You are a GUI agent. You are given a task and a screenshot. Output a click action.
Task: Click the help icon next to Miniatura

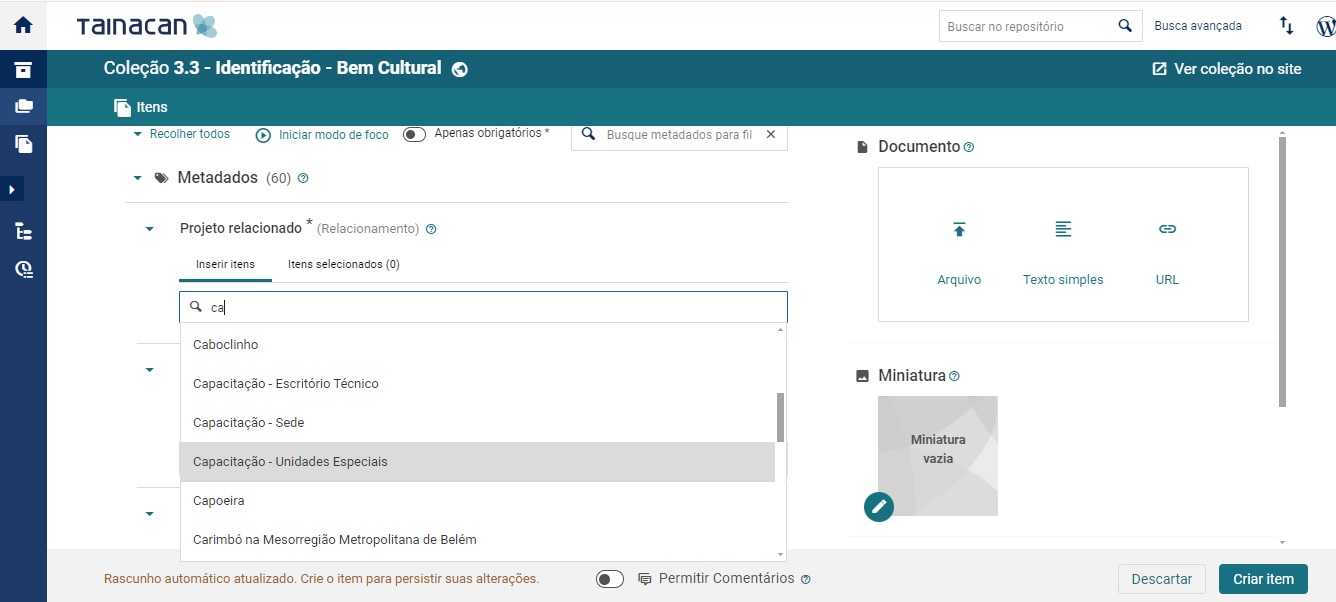click(954, 376)
